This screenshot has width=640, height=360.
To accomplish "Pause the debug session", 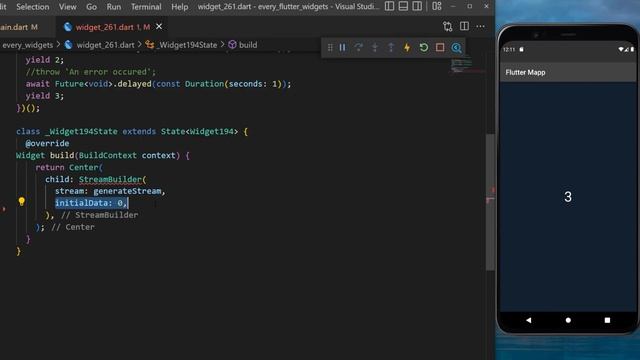I will click(x=342, y=48).
